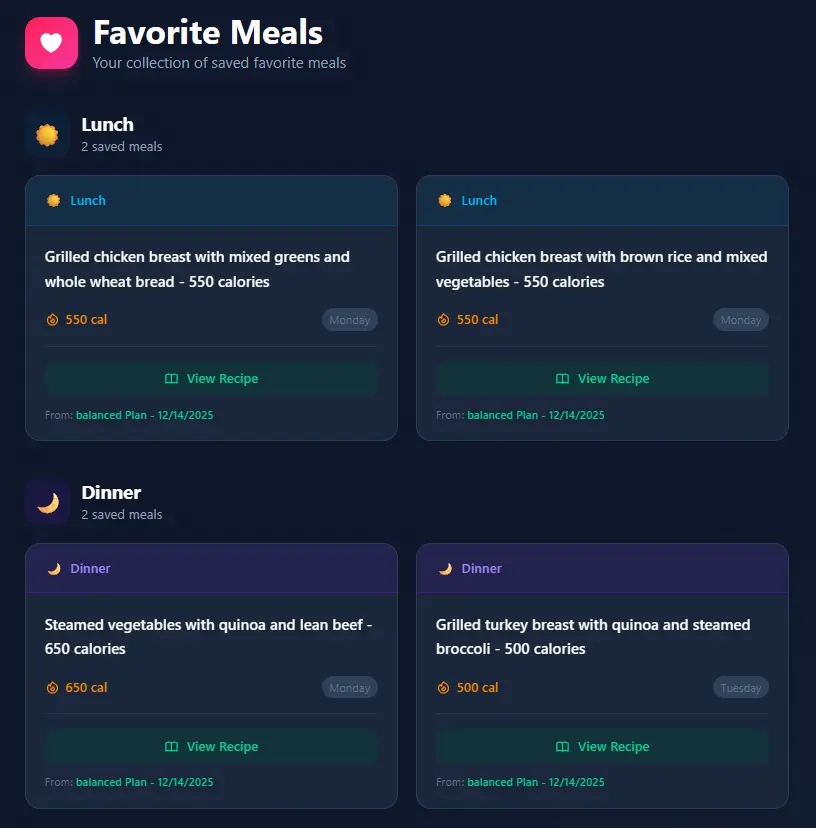Select Dinner label in lean beef card header
816x828 pixels.
click(90, 569)
